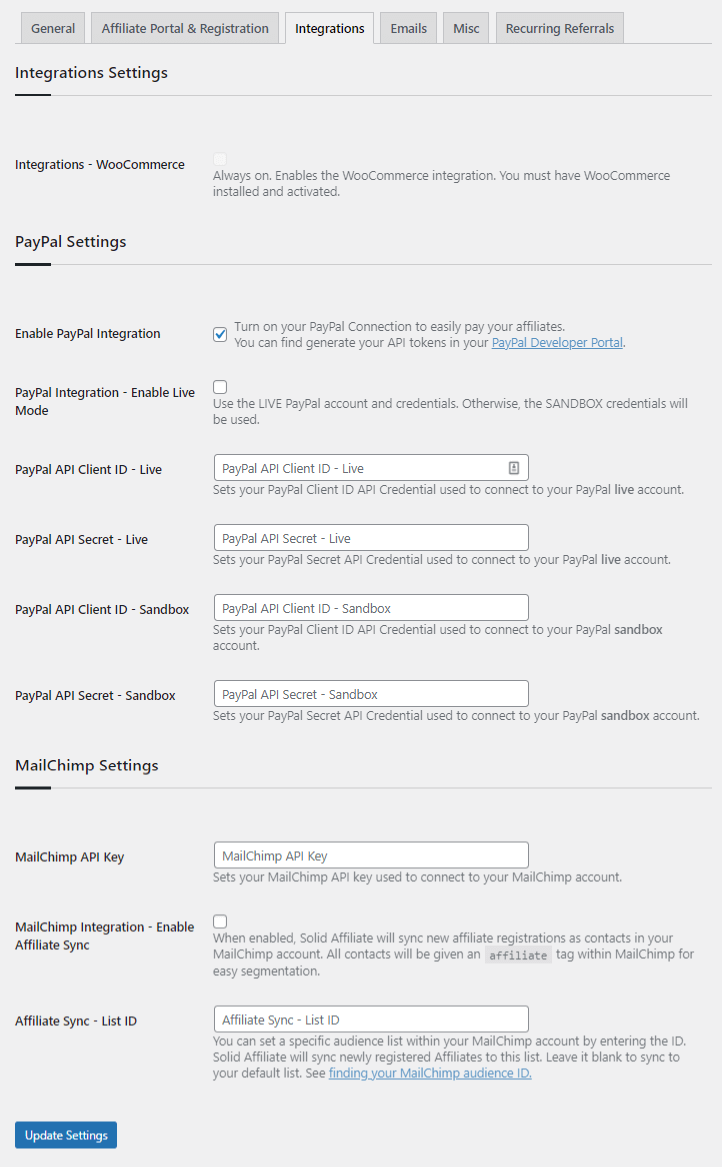The width and height of the screenshot is (722, 1167).
Task: Focus the PayPal API Secret - Live field
Action: [370, 537]
